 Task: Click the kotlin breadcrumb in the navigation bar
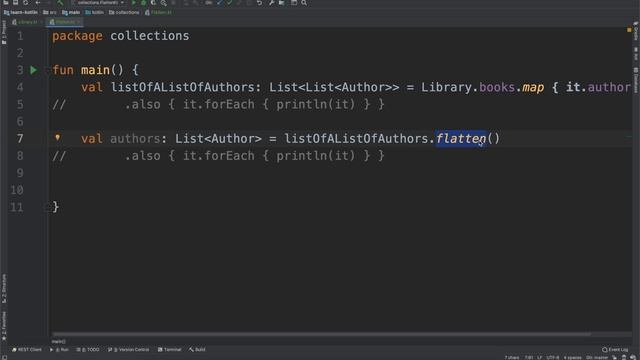(95, 12)
